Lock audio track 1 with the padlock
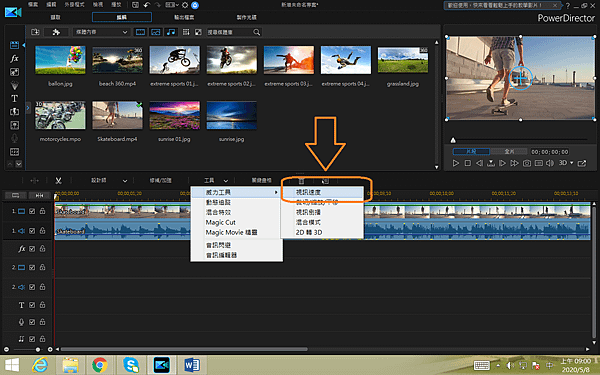This screenshot has width=600, height=375. 42,231
